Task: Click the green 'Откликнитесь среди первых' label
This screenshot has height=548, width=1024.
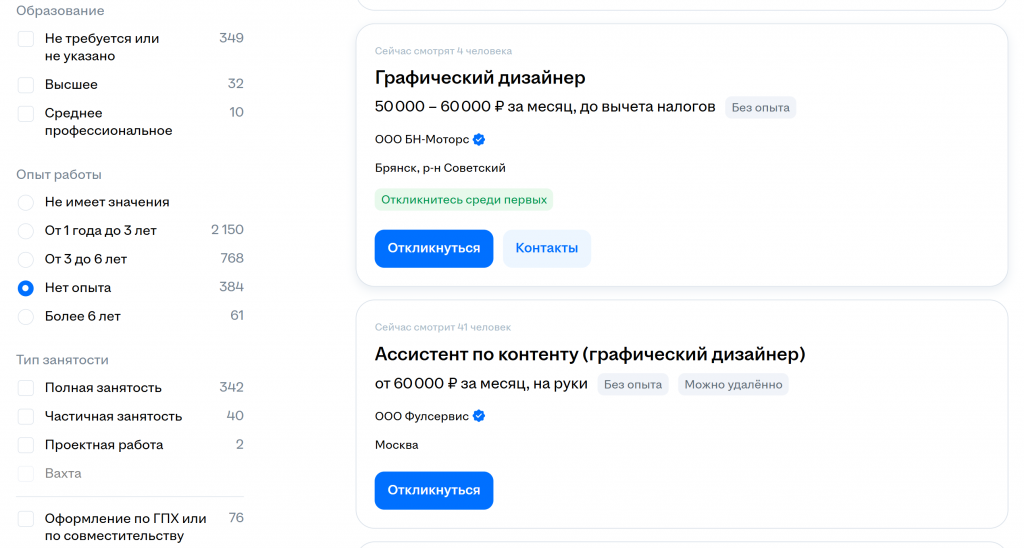Action: 464,200
